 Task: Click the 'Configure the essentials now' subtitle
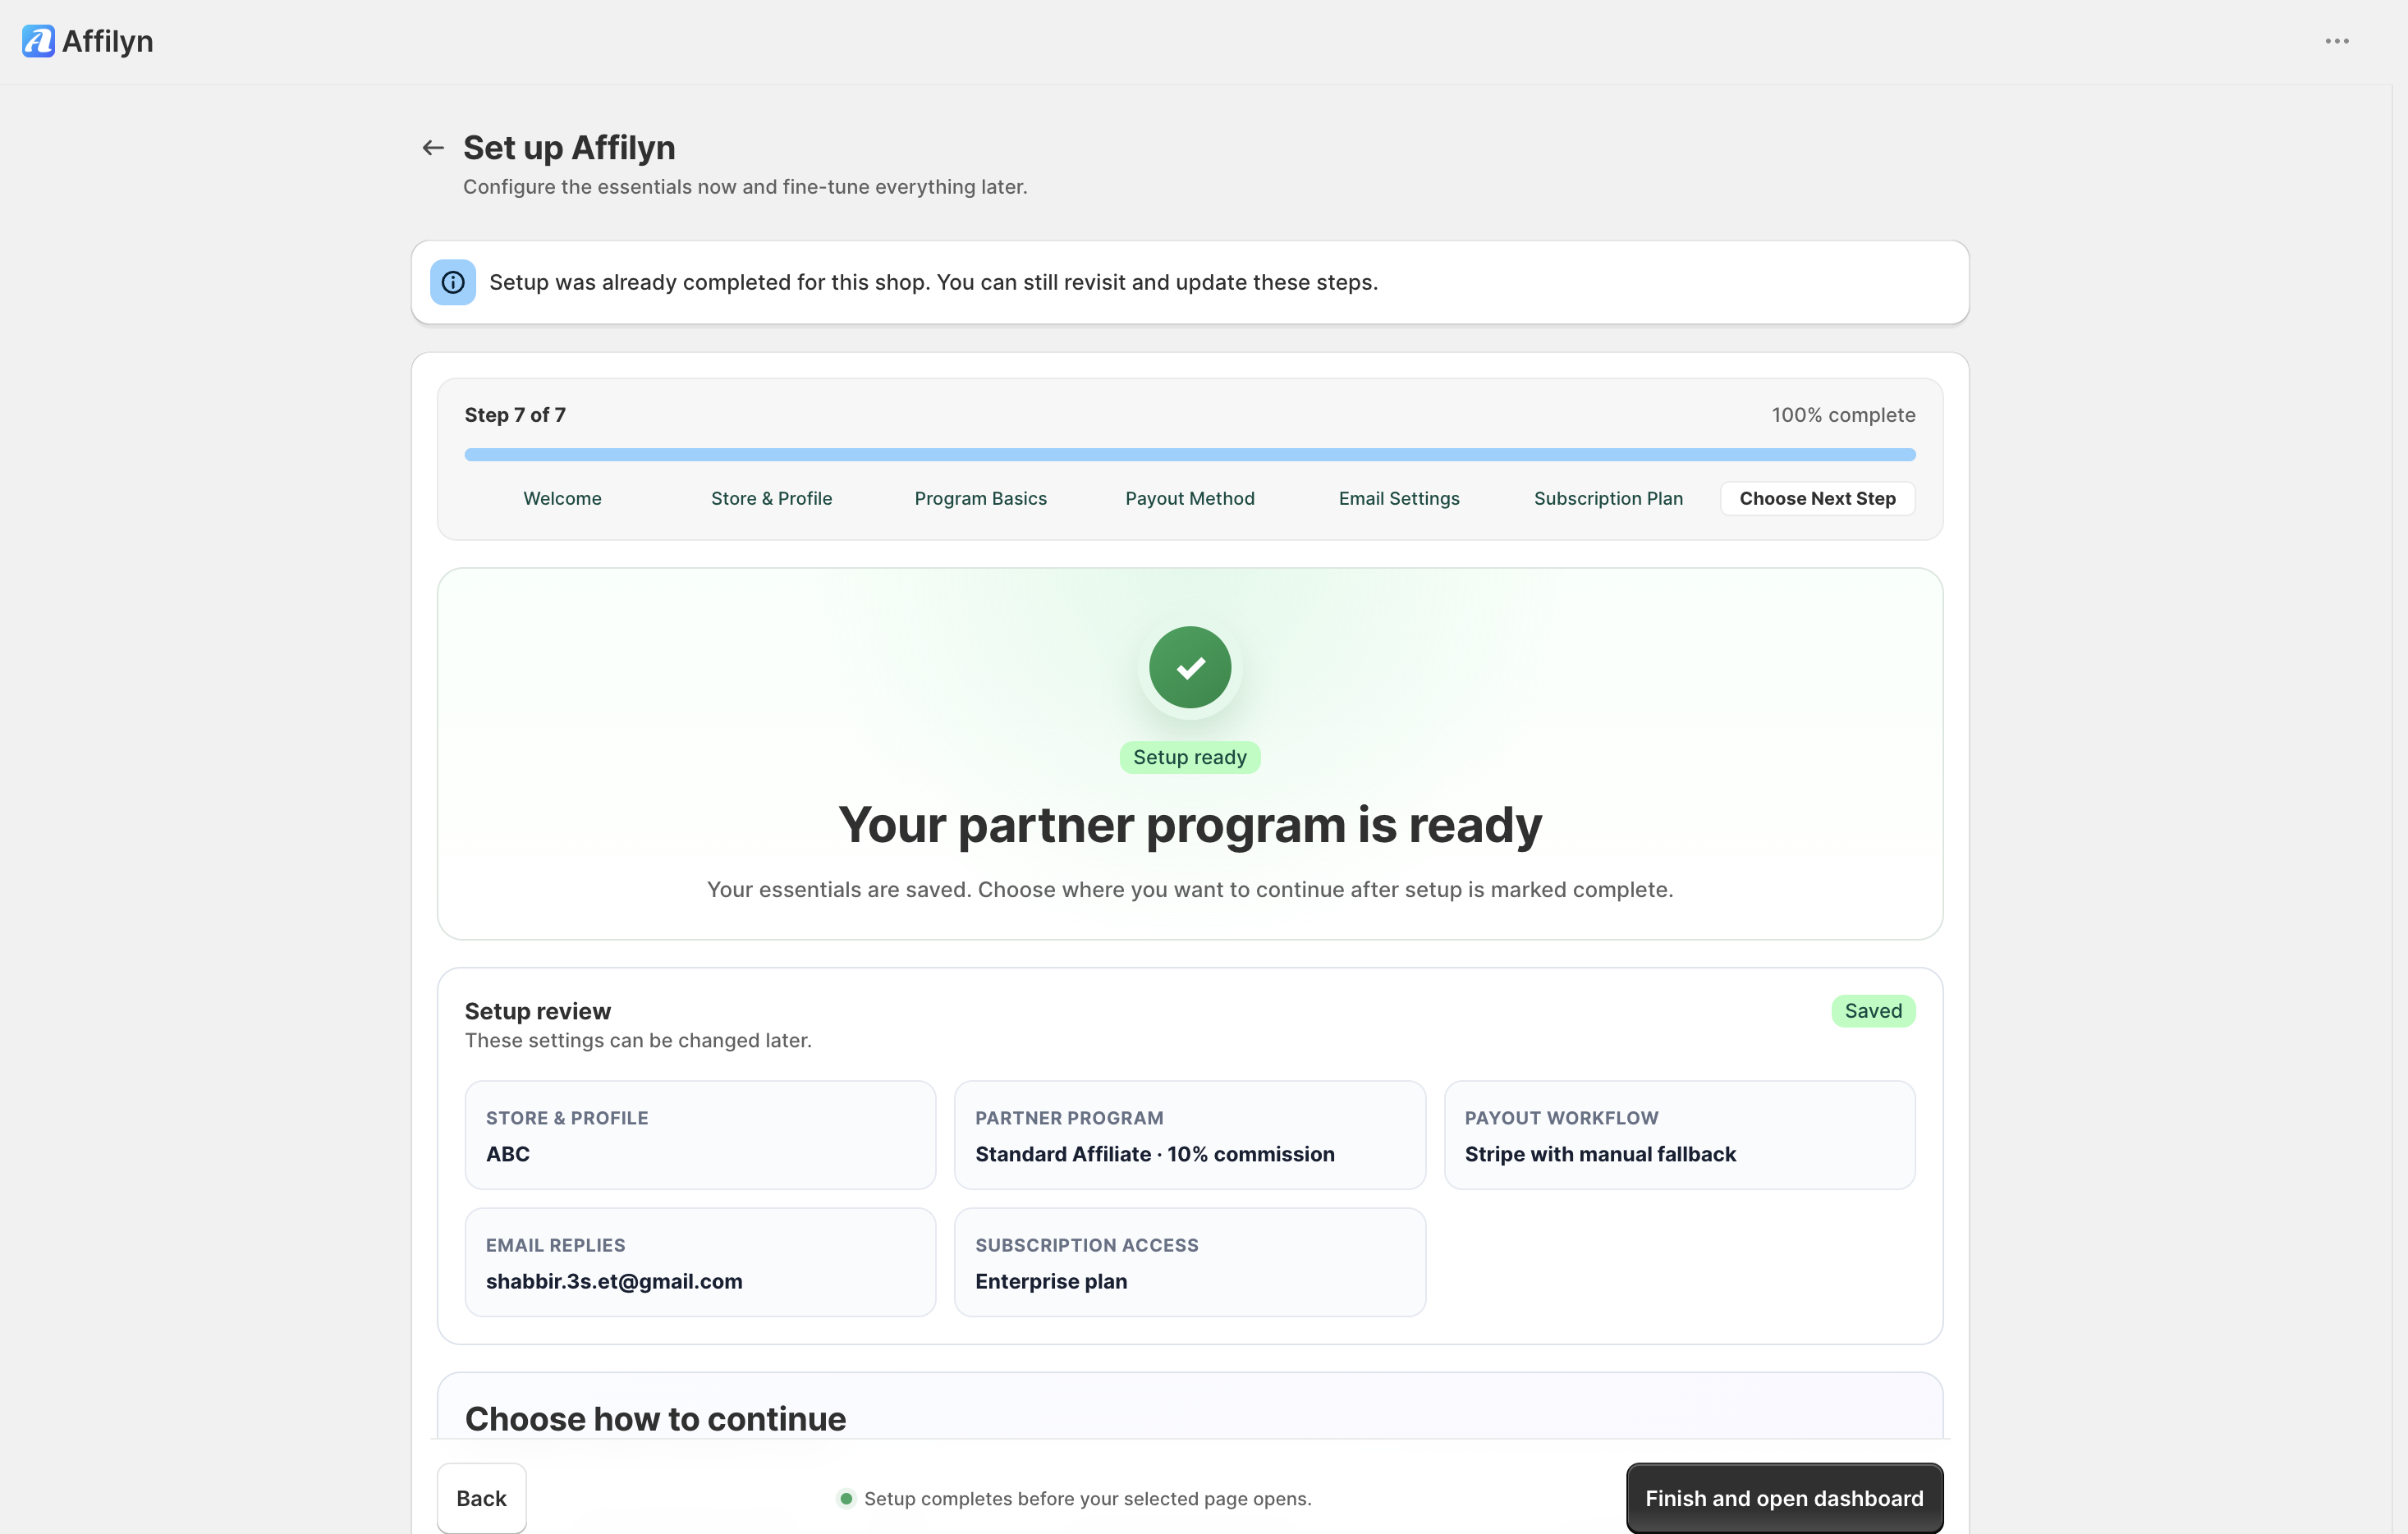click(745, 187)
